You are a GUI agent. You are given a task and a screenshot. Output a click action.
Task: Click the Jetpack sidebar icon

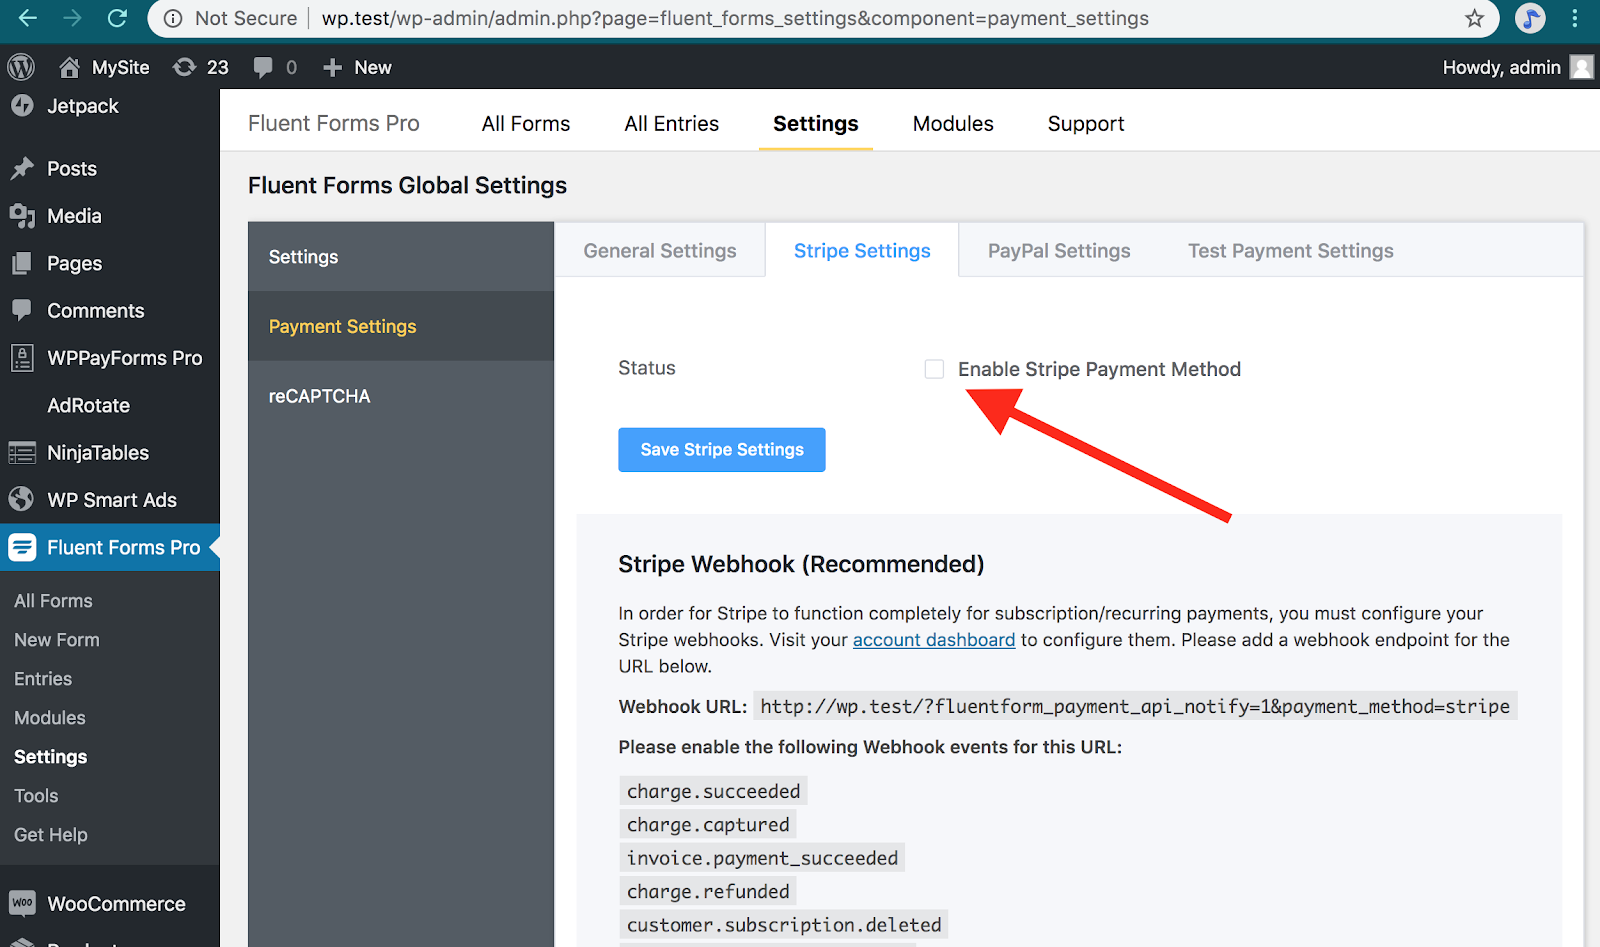click(22, 105)
